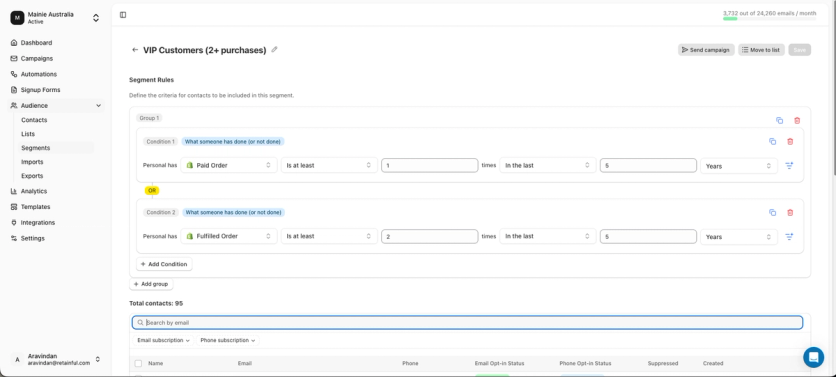Open Condition 1 'Is at least' dropdown
836x377 pixels.
pos(329,165)
